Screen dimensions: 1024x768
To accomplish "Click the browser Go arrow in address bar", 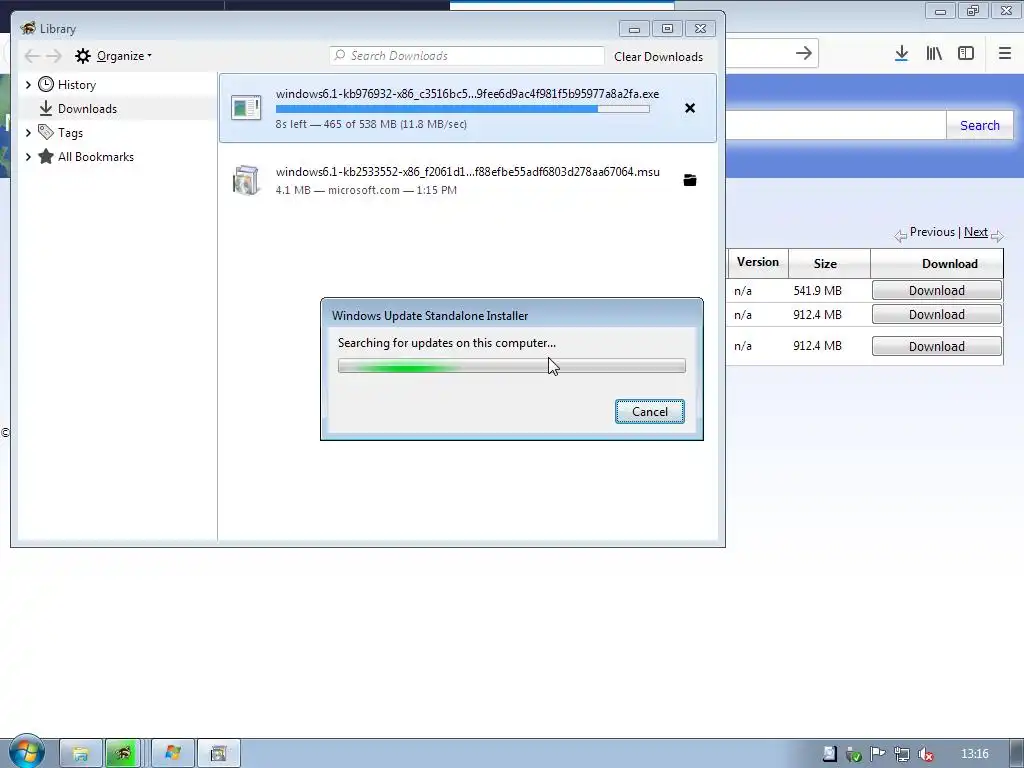I will click(804, 53).
